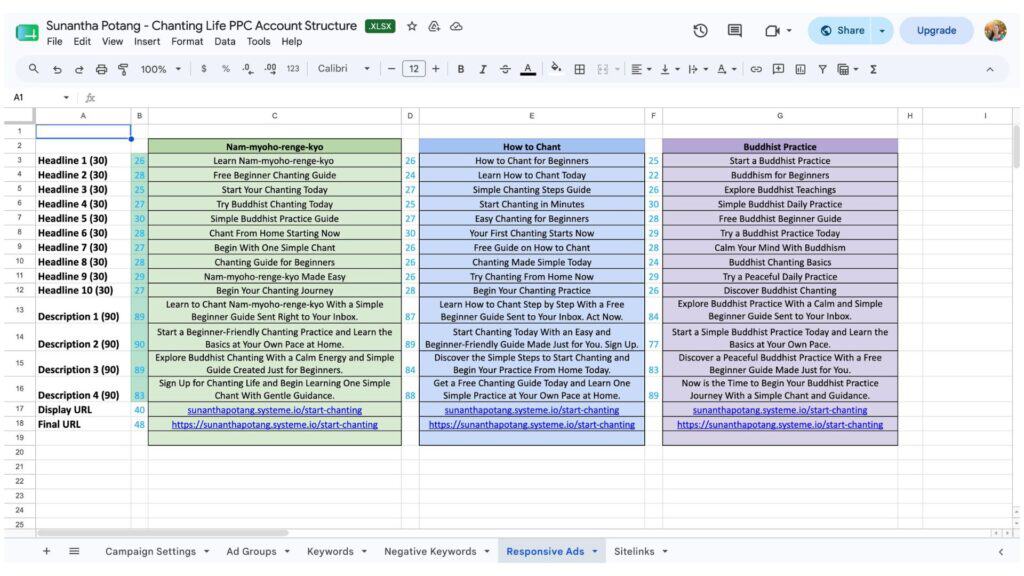
Task: Switch to Campaign Settings tab
Action: coord(150,551)
